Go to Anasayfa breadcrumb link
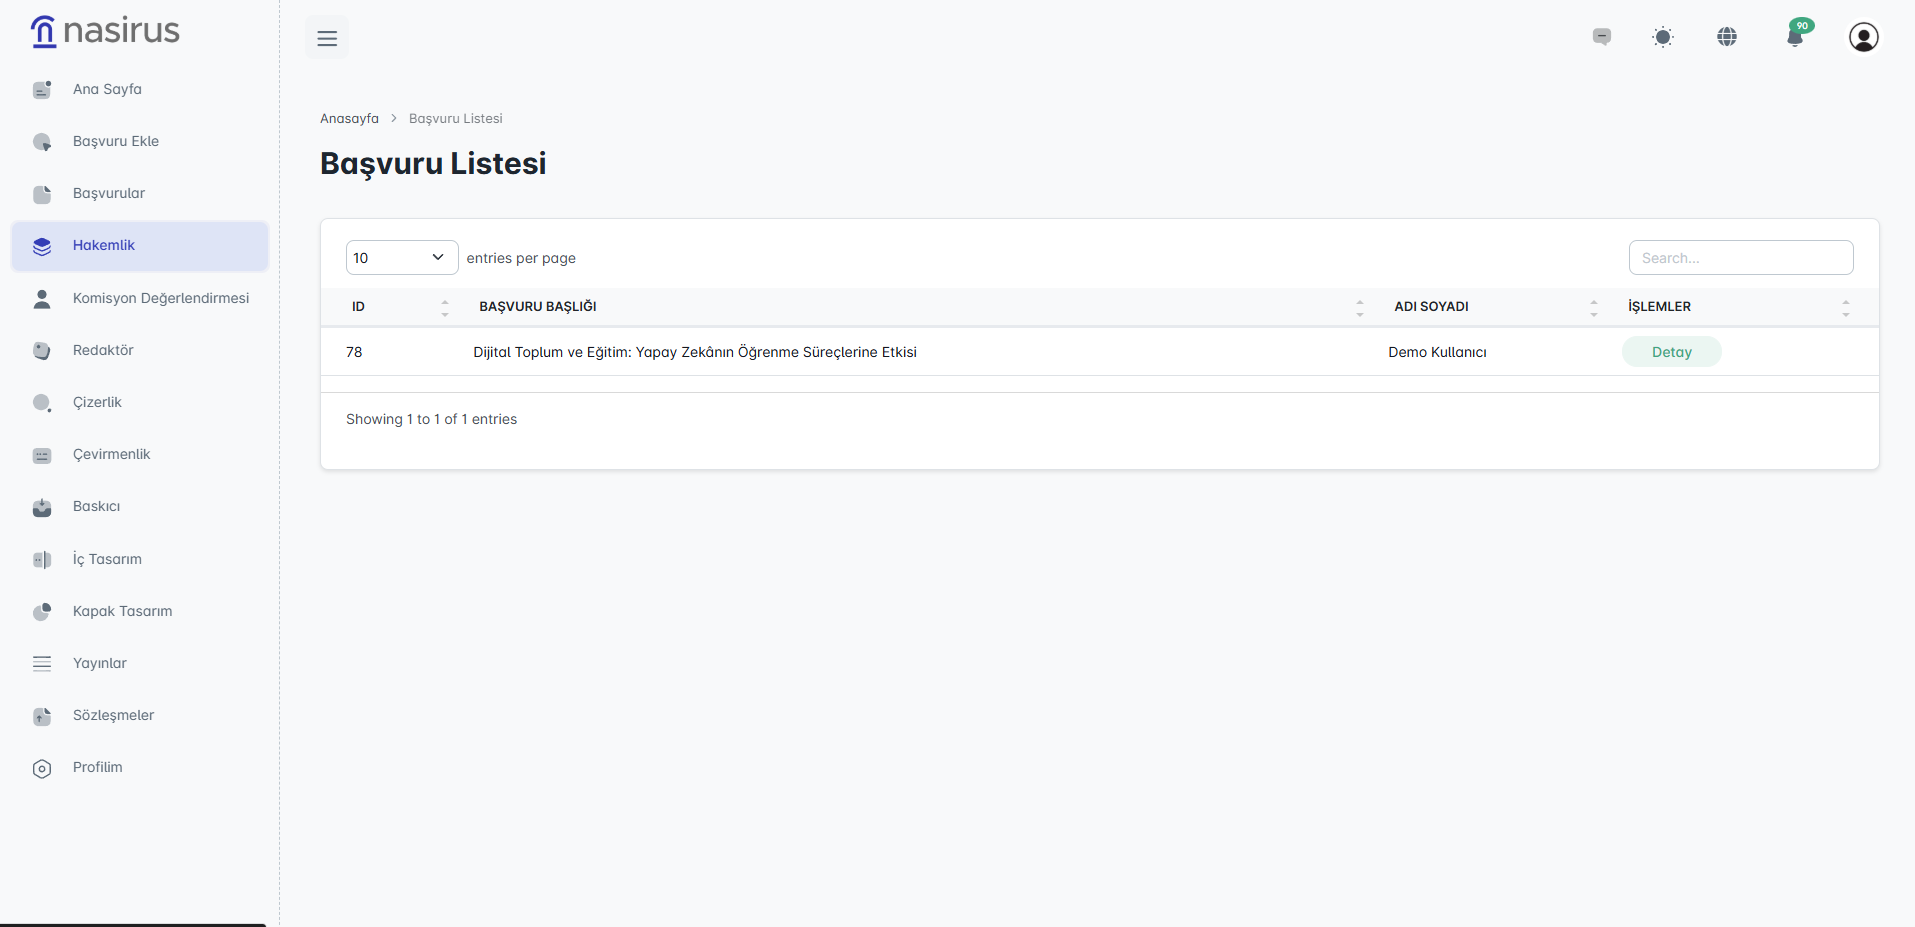 point(349,118)
